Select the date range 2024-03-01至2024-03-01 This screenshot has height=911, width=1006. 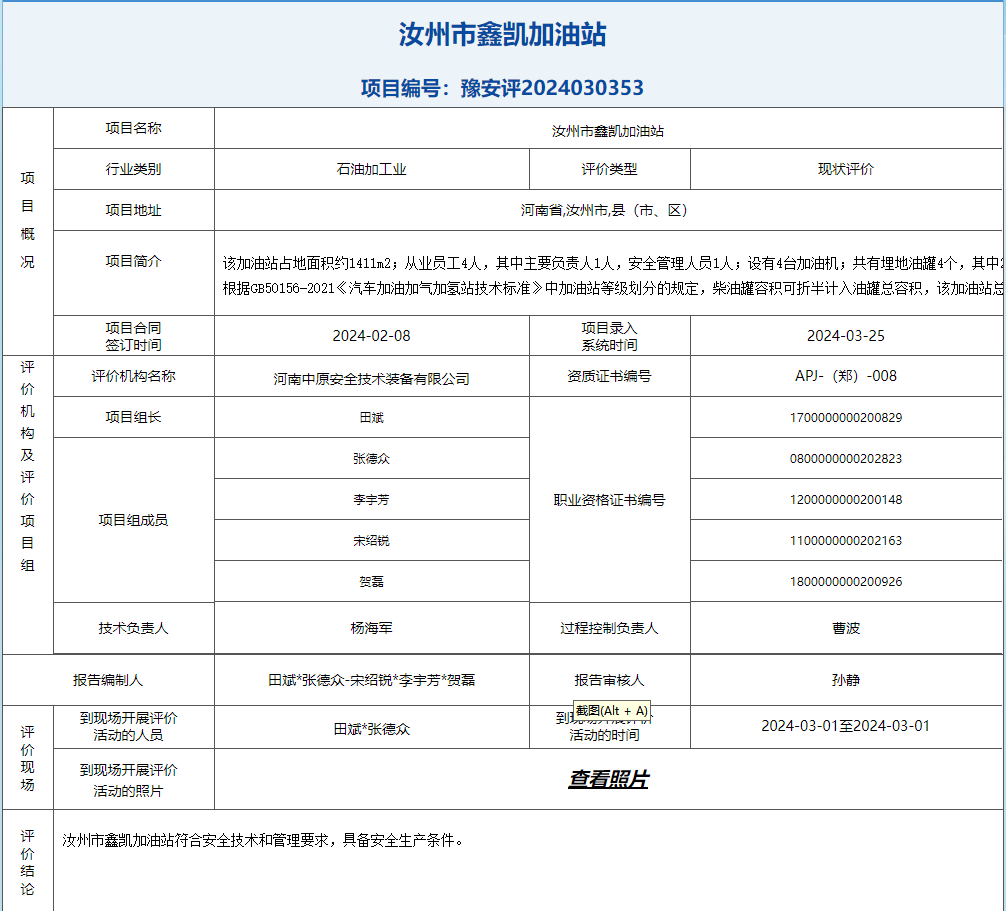pos(846,726)
